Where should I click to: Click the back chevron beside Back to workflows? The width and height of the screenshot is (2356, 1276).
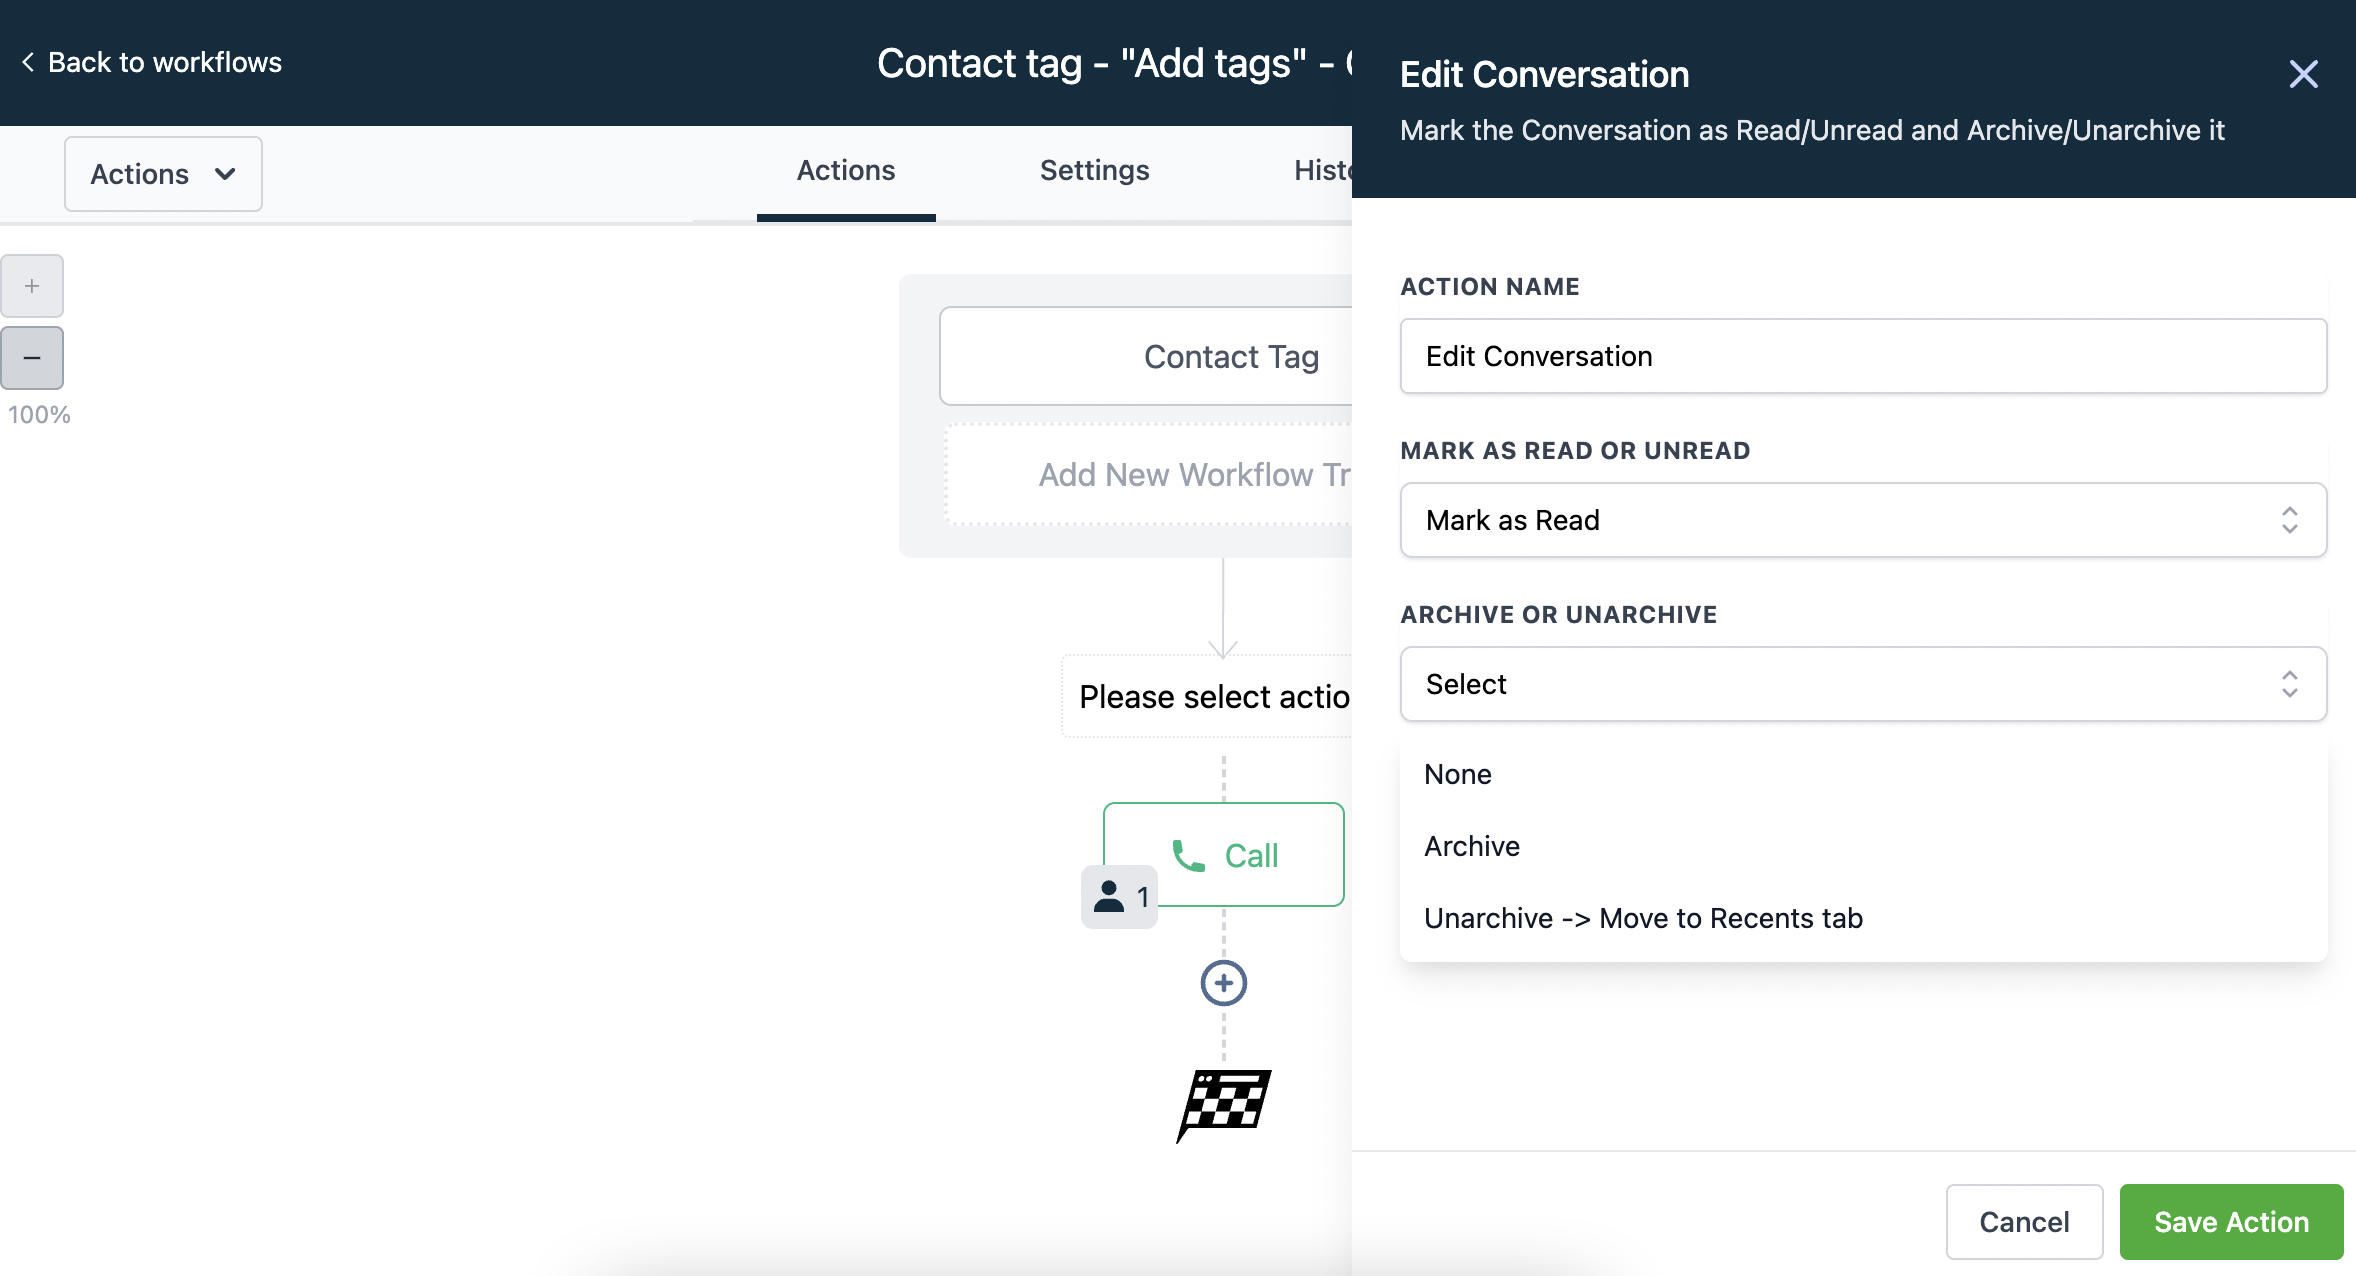[x=30, y=61]
